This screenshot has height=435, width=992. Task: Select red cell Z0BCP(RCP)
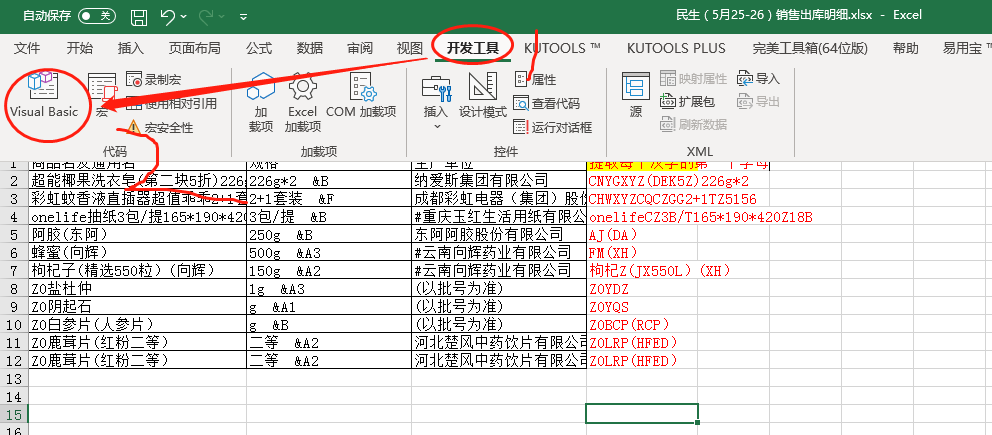642,324
